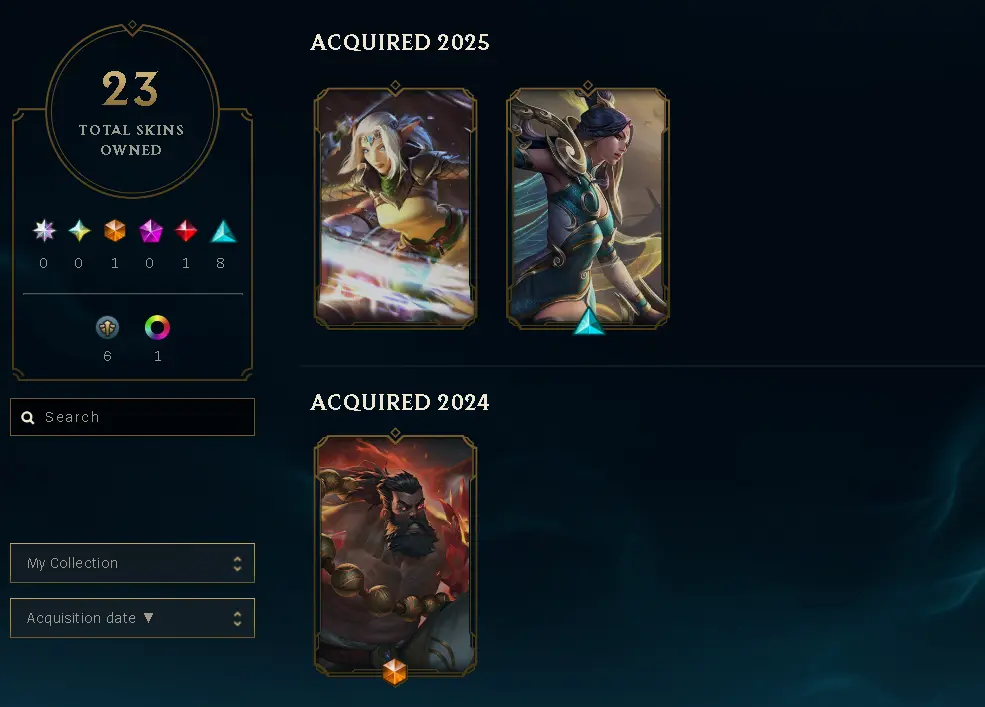Click the magnifying glass search icon

pyautogui.click(x=28, y=417)
